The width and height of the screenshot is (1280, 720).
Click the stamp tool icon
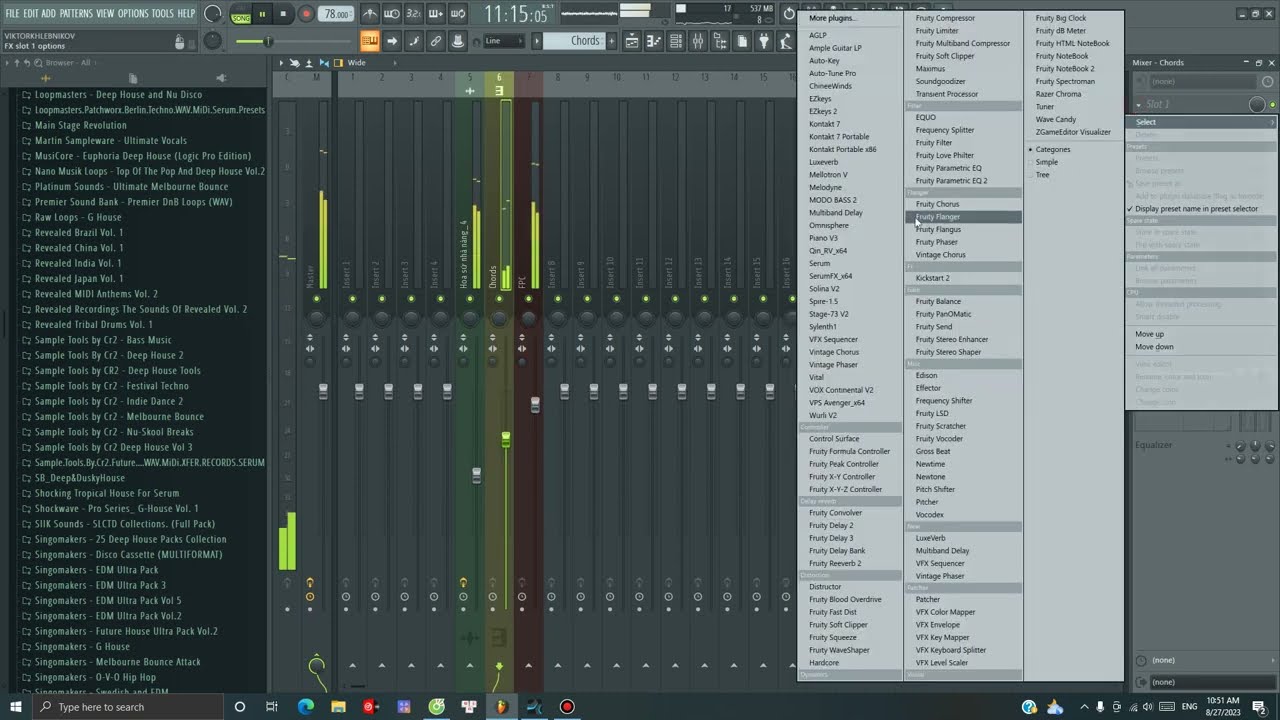click(458, 41)
